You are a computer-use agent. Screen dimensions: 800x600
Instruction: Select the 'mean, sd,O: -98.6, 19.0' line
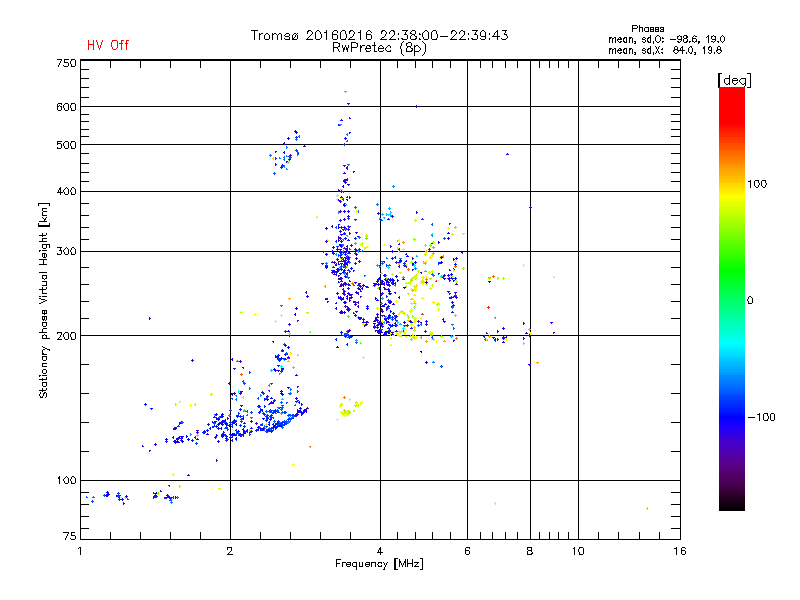666,39
